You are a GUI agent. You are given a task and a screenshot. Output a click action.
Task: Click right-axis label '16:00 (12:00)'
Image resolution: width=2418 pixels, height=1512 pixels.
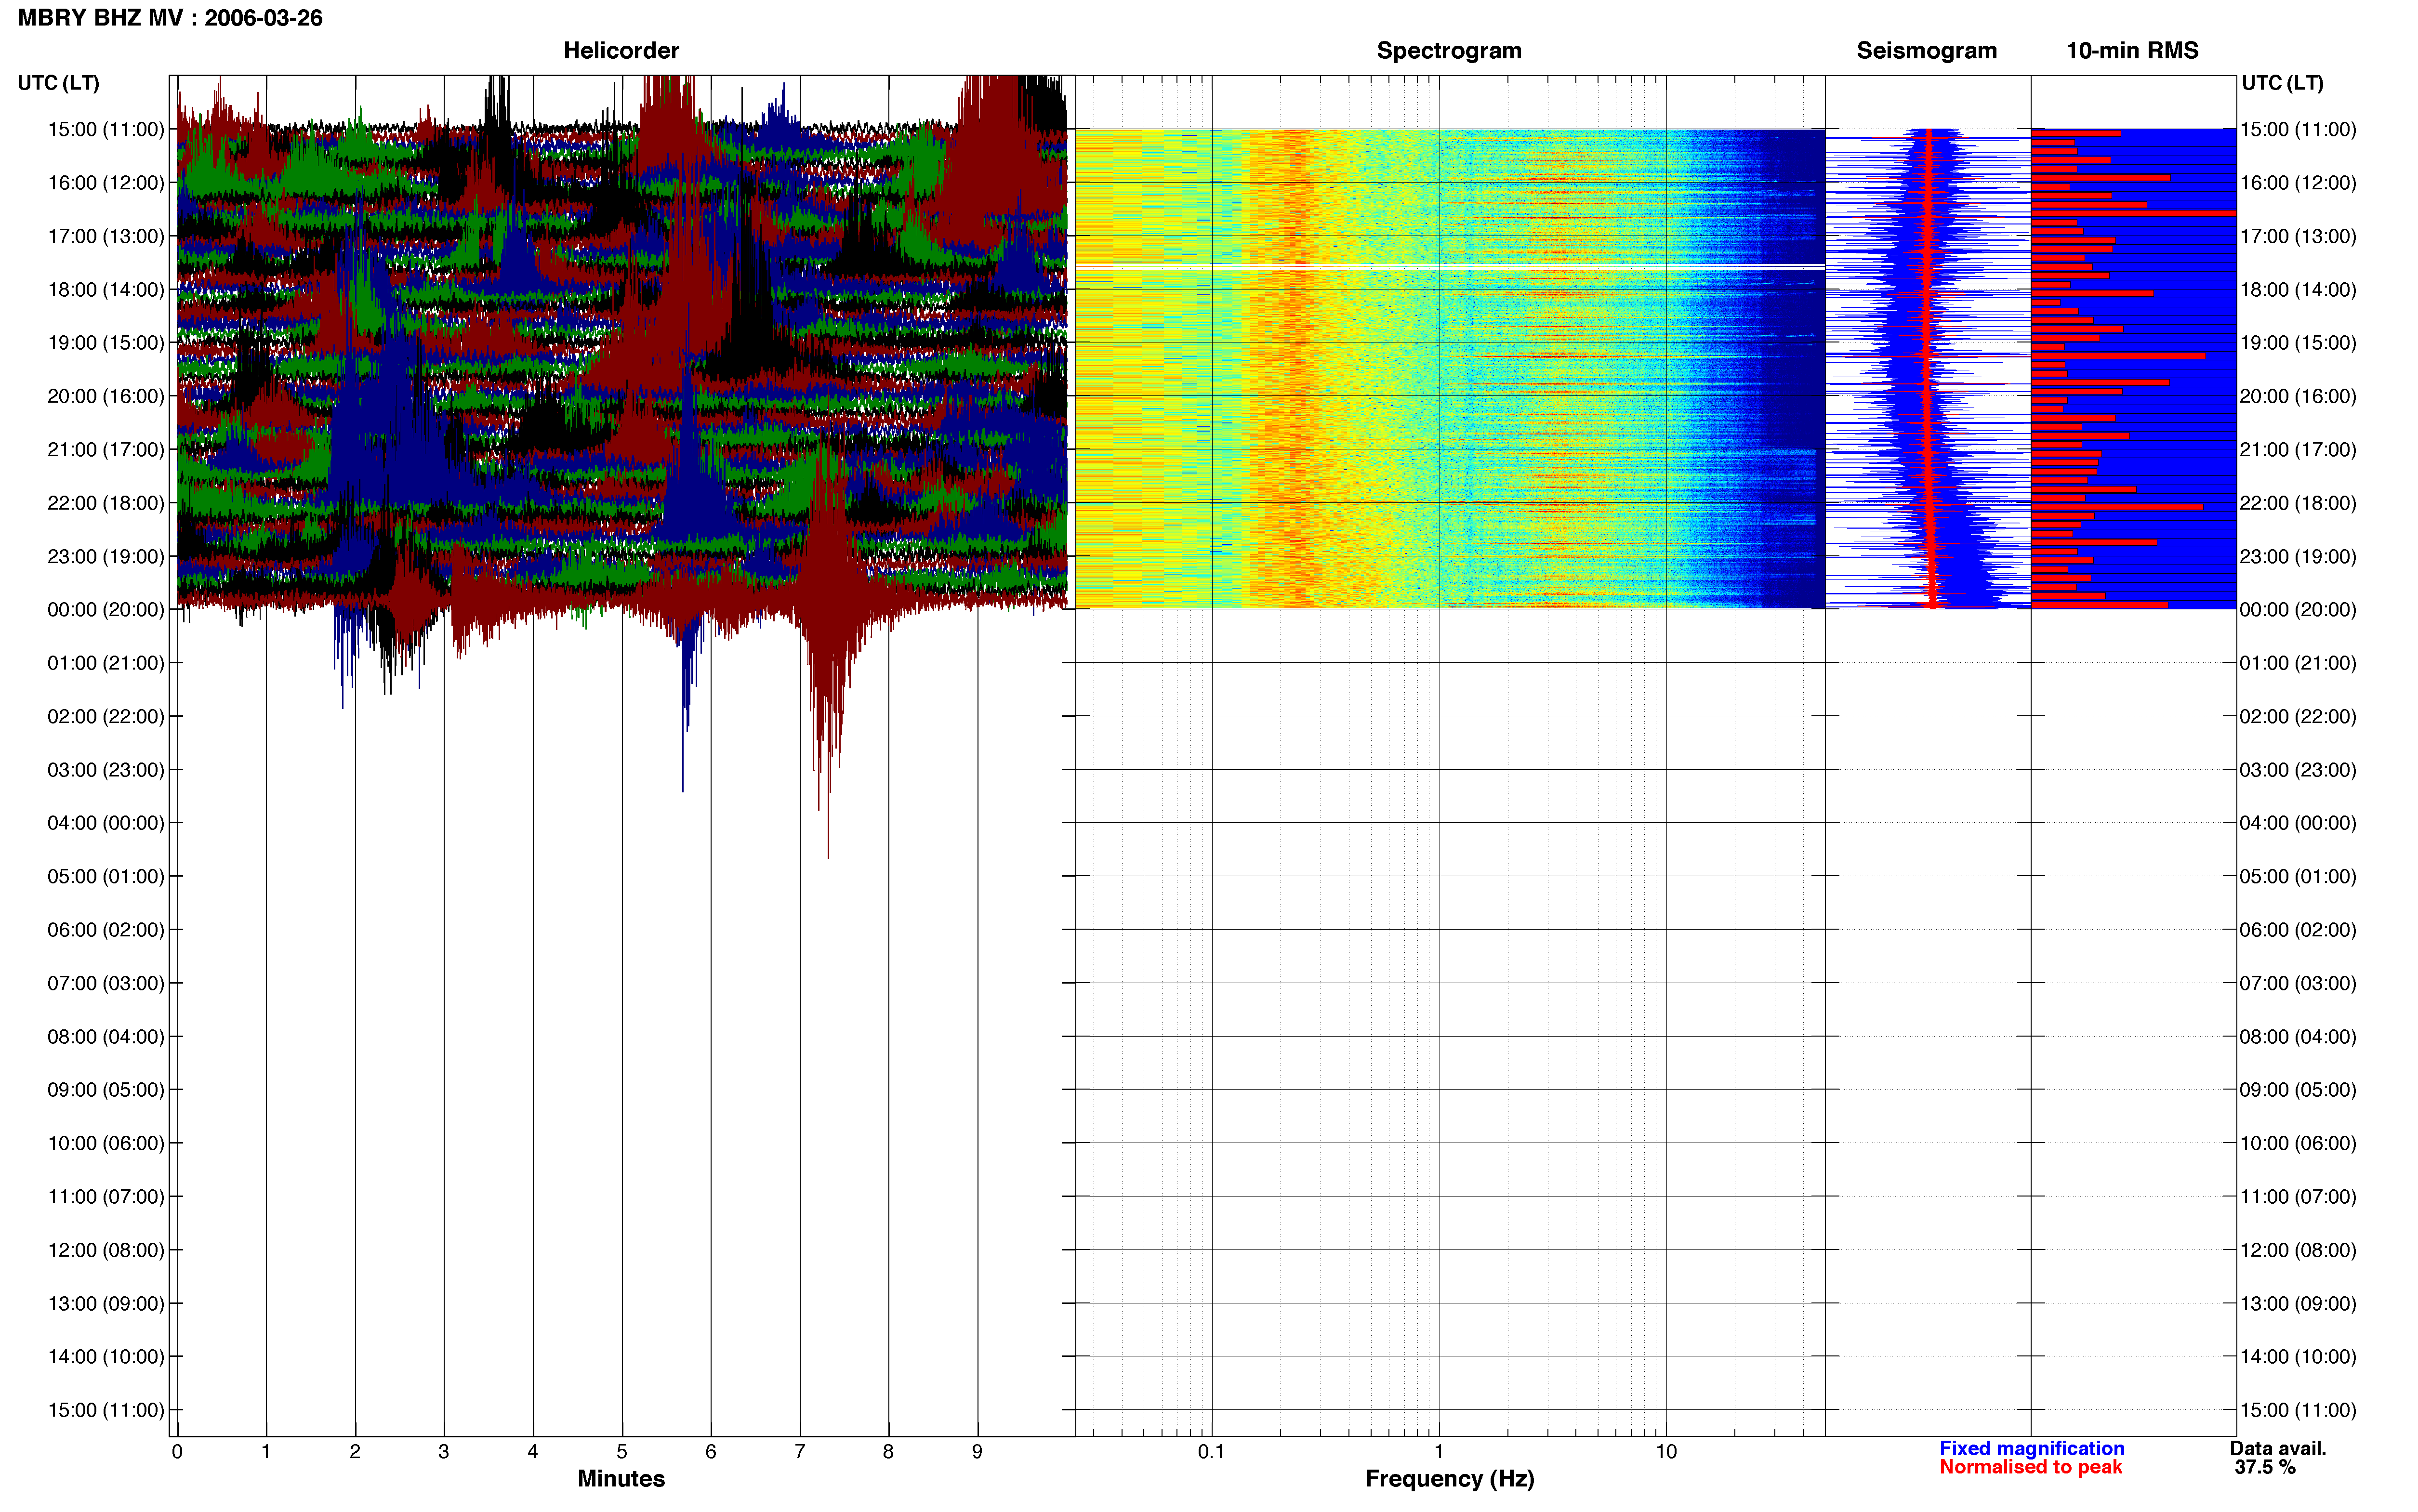pyautogui.click(x=2298, y=183)
